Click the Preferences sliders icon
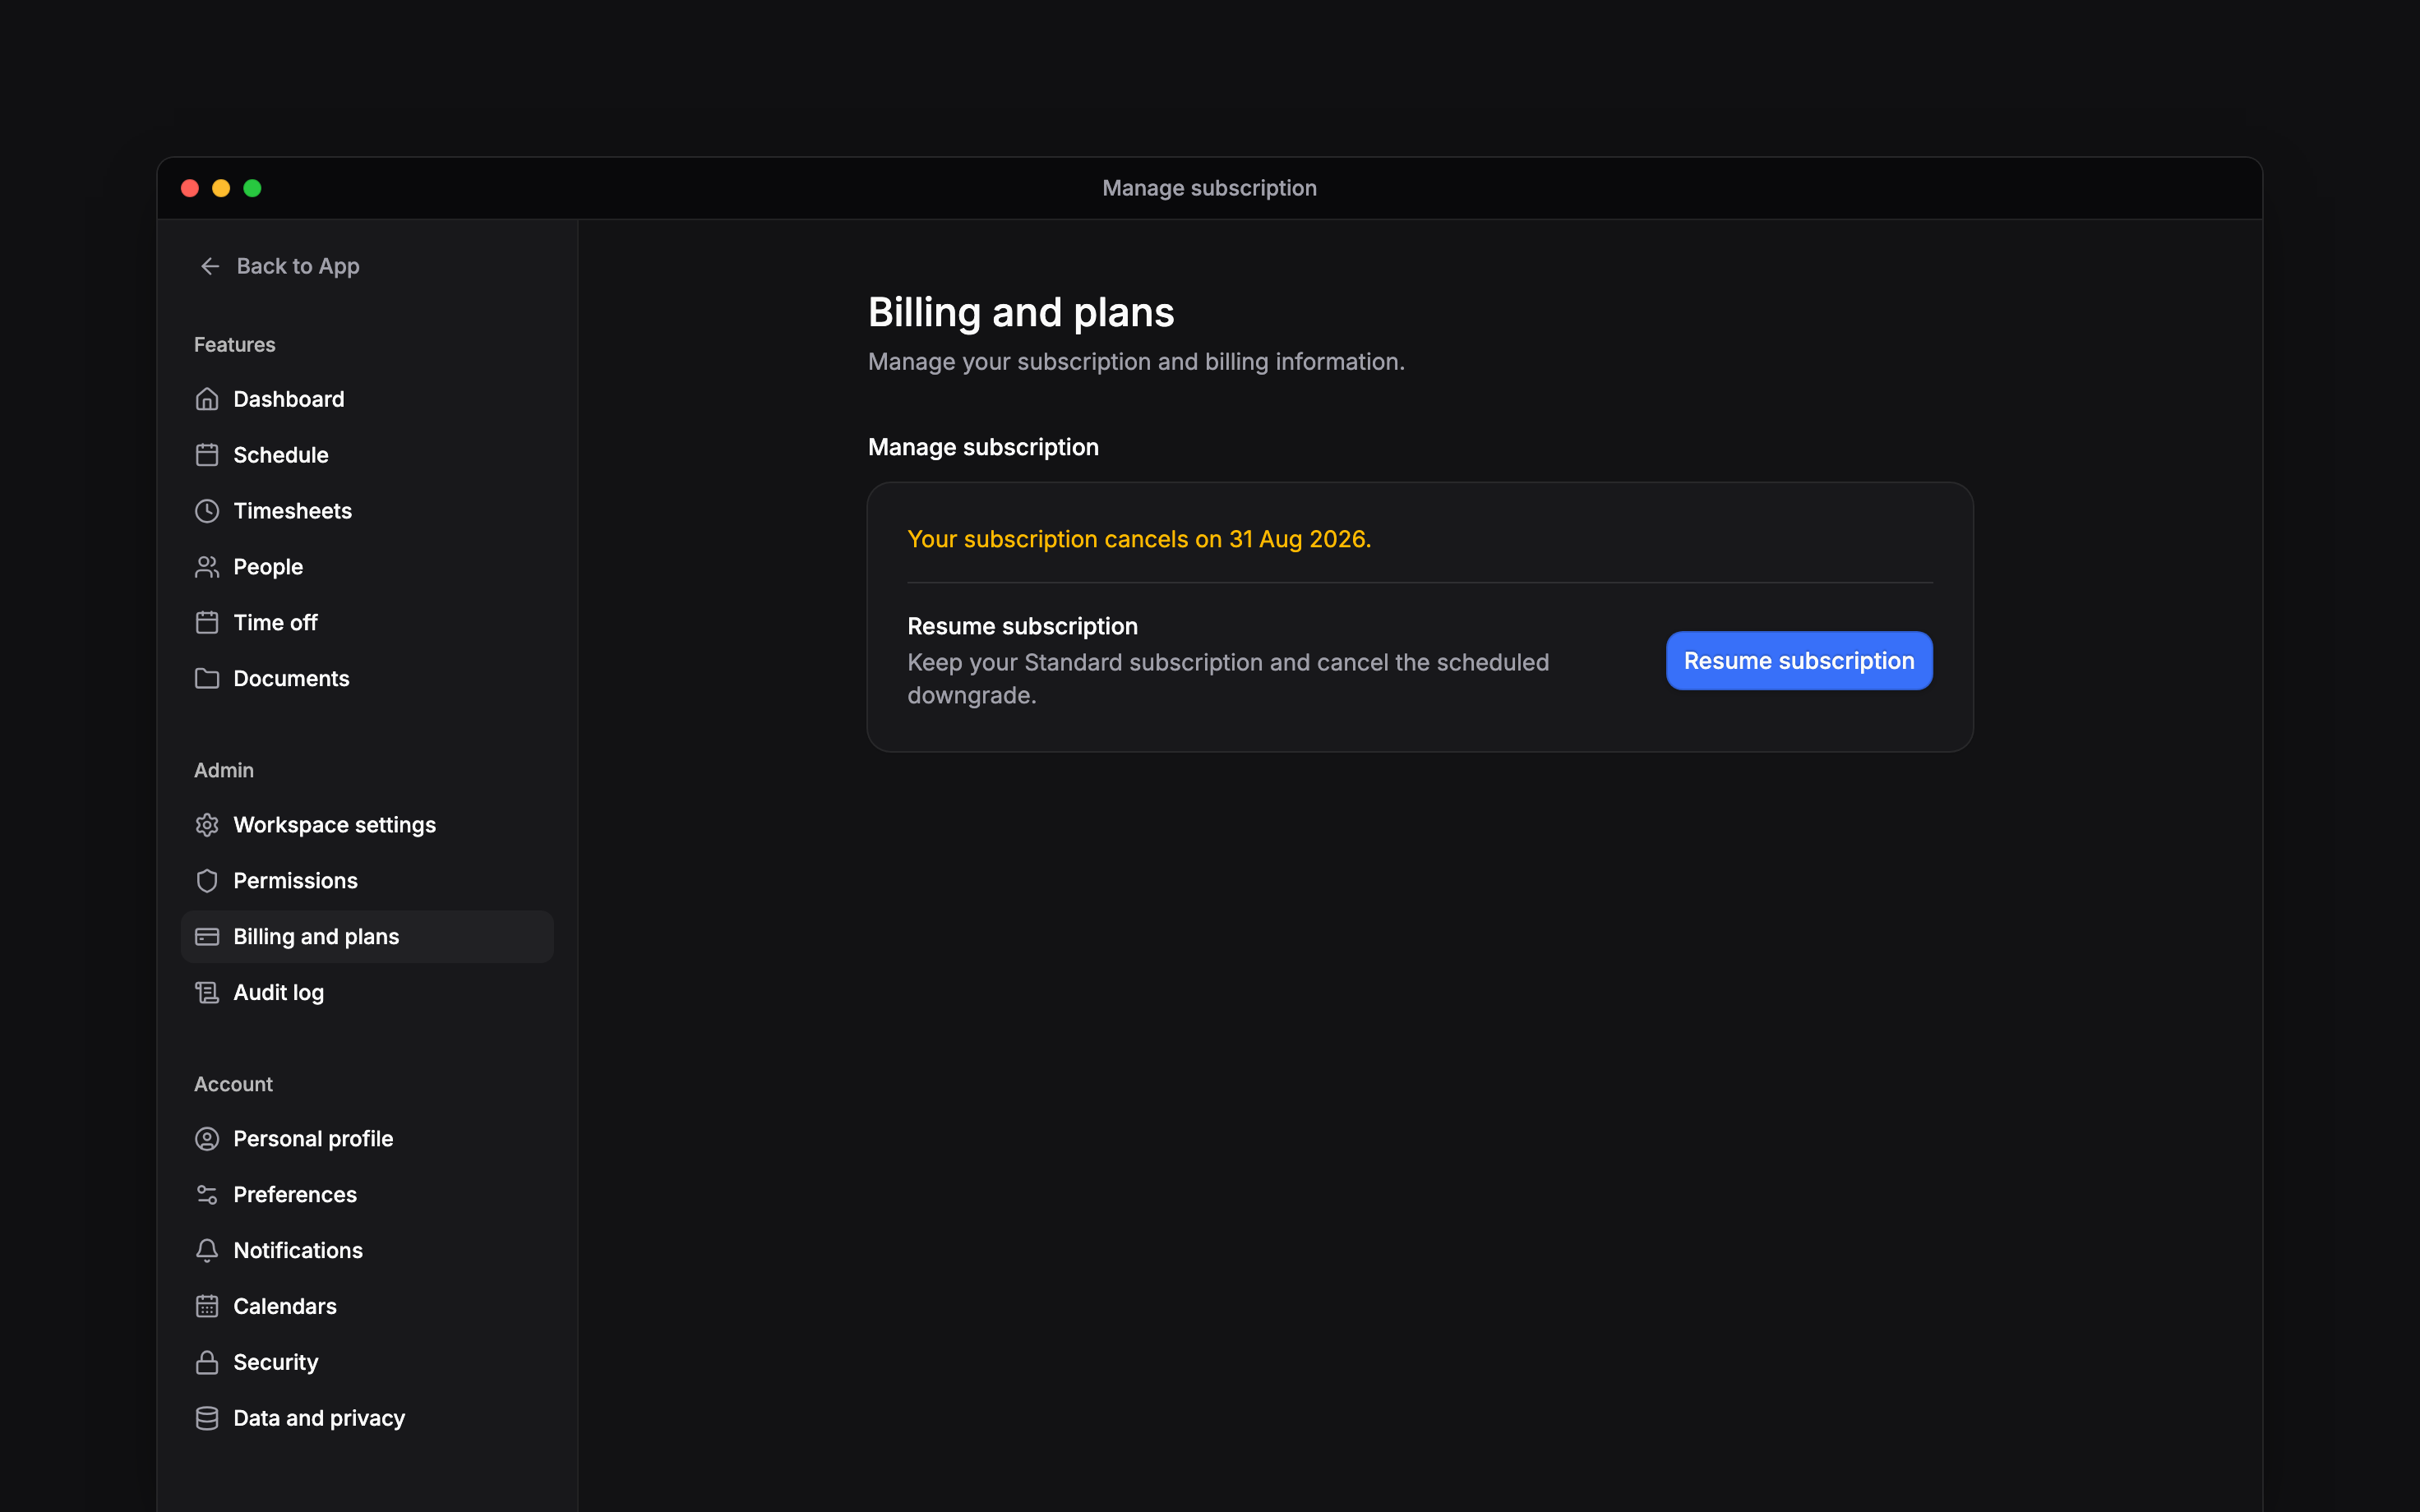 tap(207, 1195)
